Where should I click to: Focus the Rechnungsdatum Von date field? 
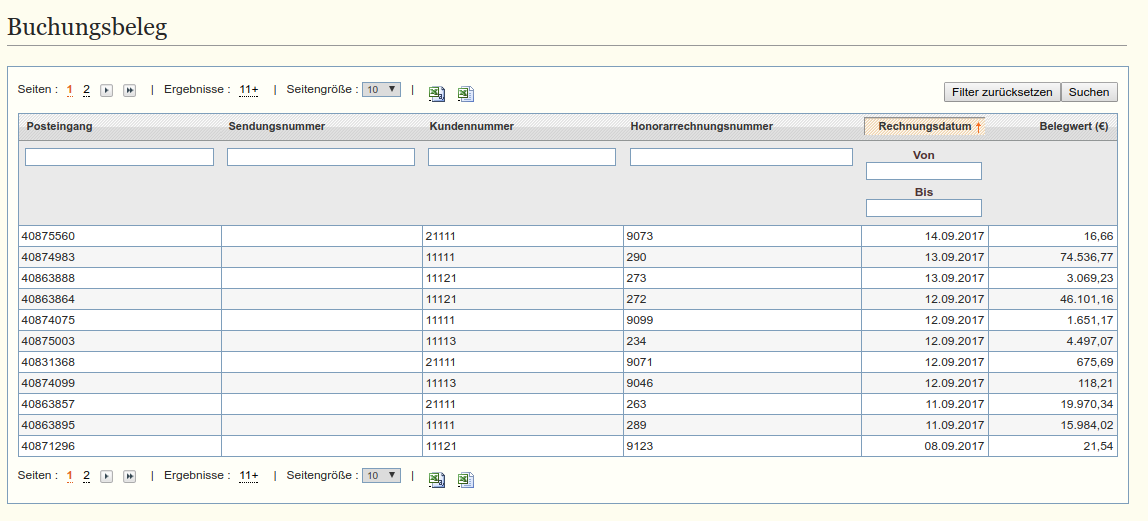924,171
